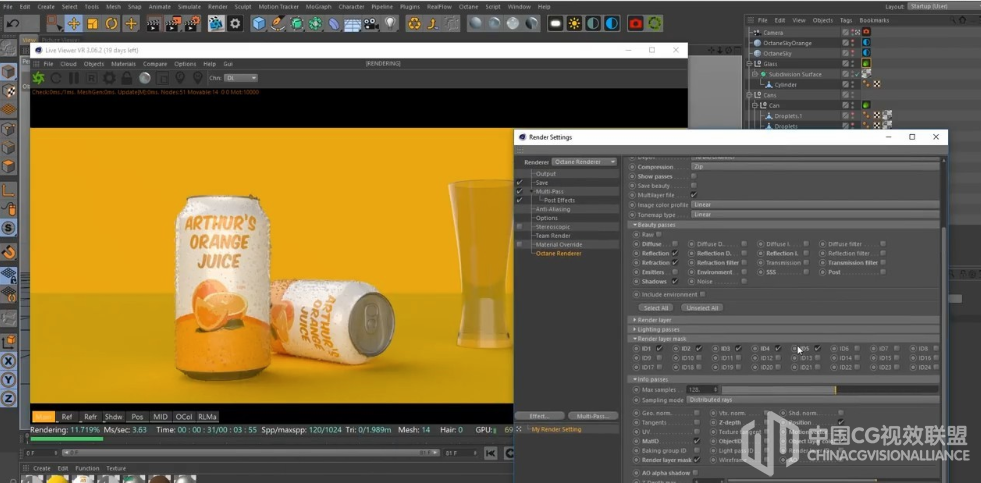Click the X axis lock icon in left toolbar

(9, 361)
